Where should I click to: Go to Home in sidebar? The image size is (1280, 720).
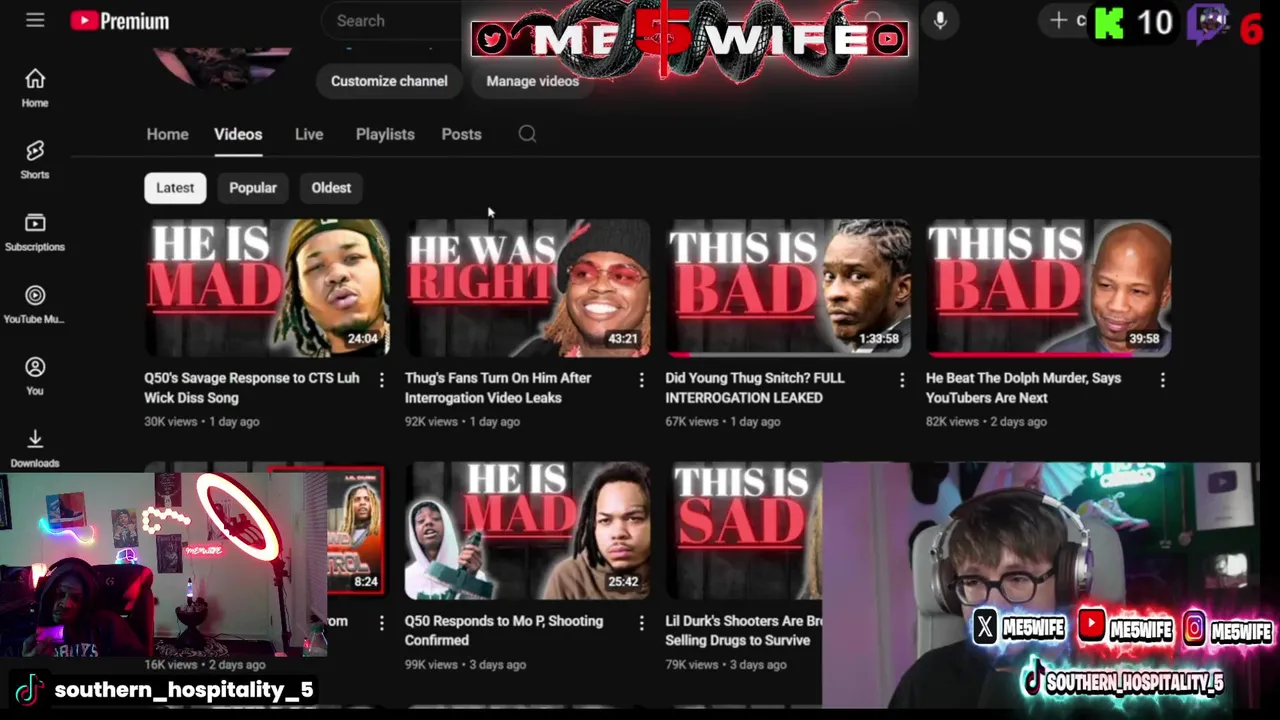pyautogui.click(x=35, y=88)
